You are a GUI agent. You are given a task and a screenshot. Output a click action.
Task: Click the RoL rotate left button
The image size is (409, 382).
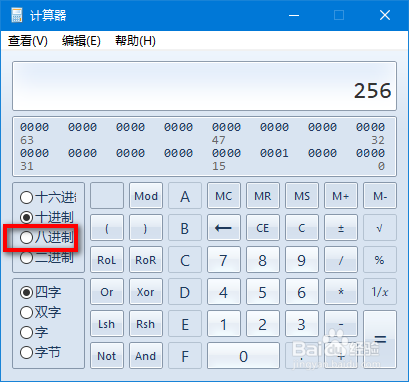(107, 260)
